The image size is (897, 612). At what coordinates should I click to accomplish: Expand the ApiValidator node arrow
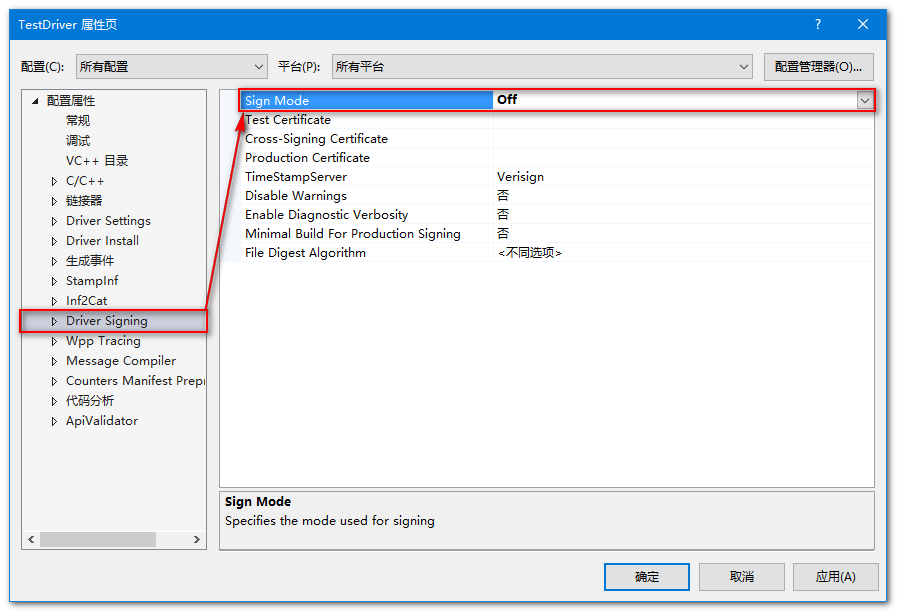pos(54,422)
